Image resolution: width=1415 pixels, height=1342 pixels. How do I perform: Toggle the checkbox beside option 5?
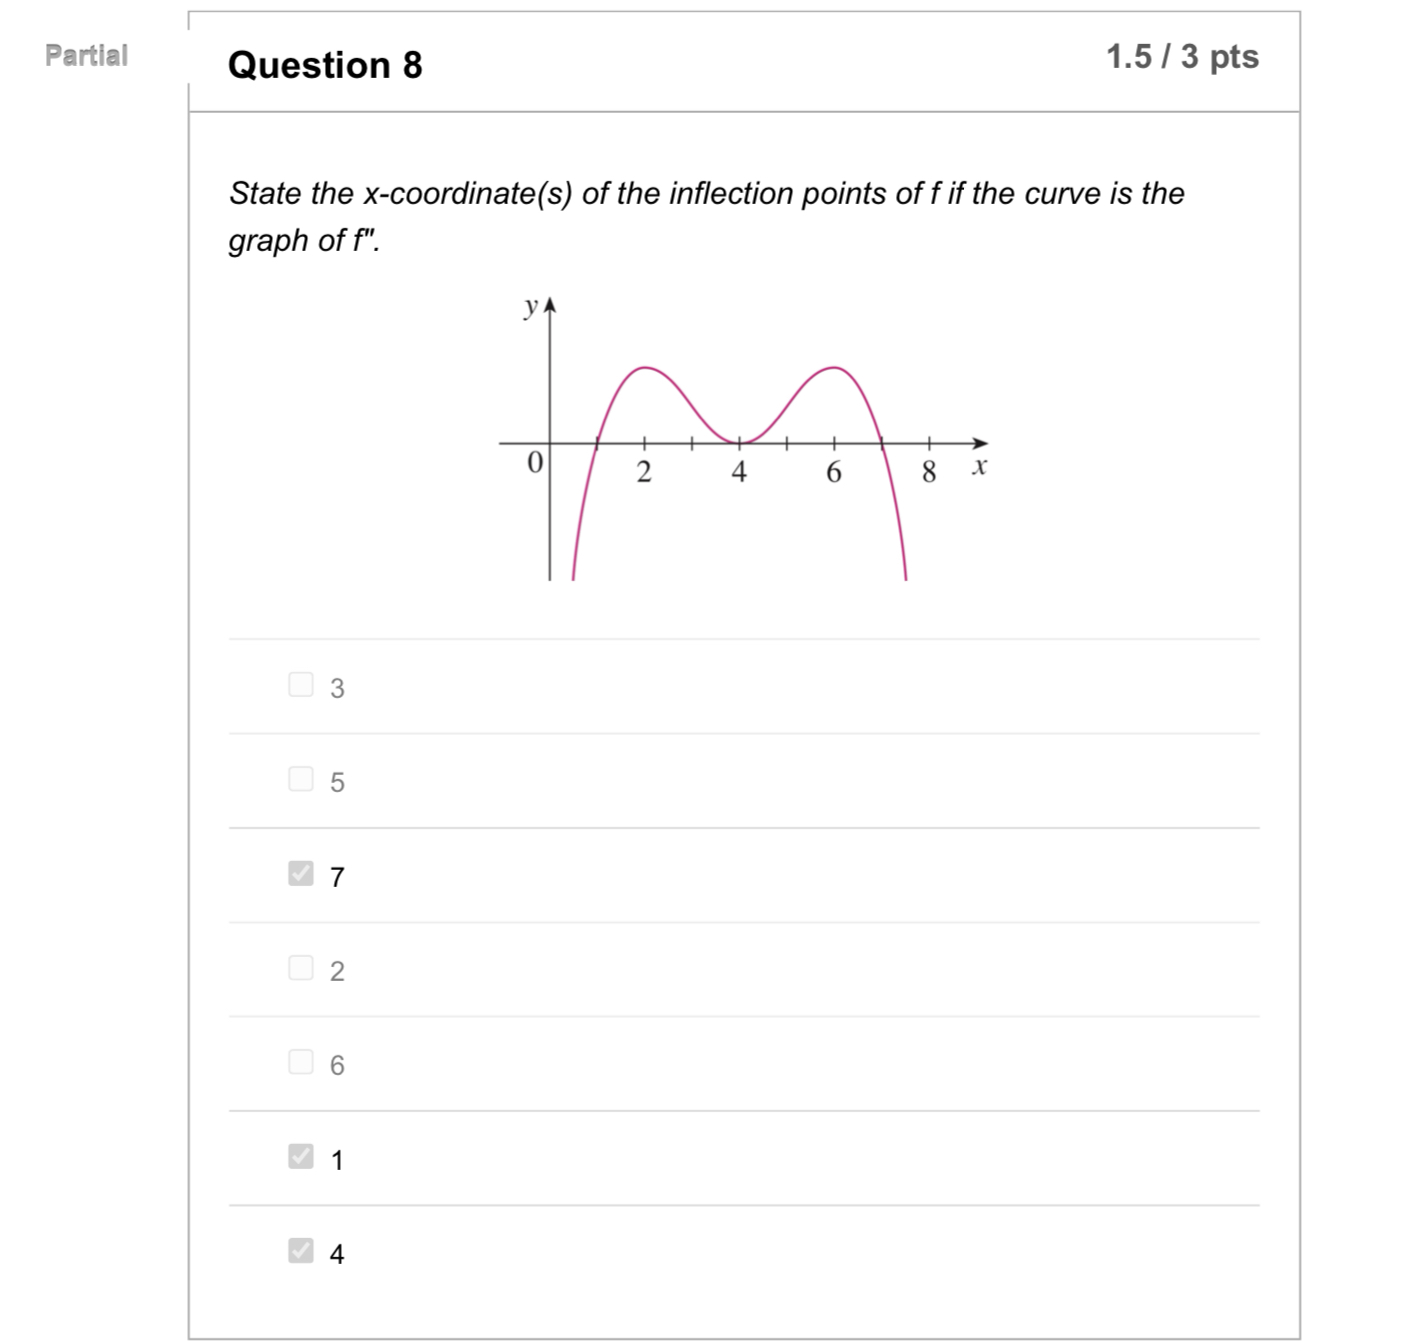[x=300, y=779]
